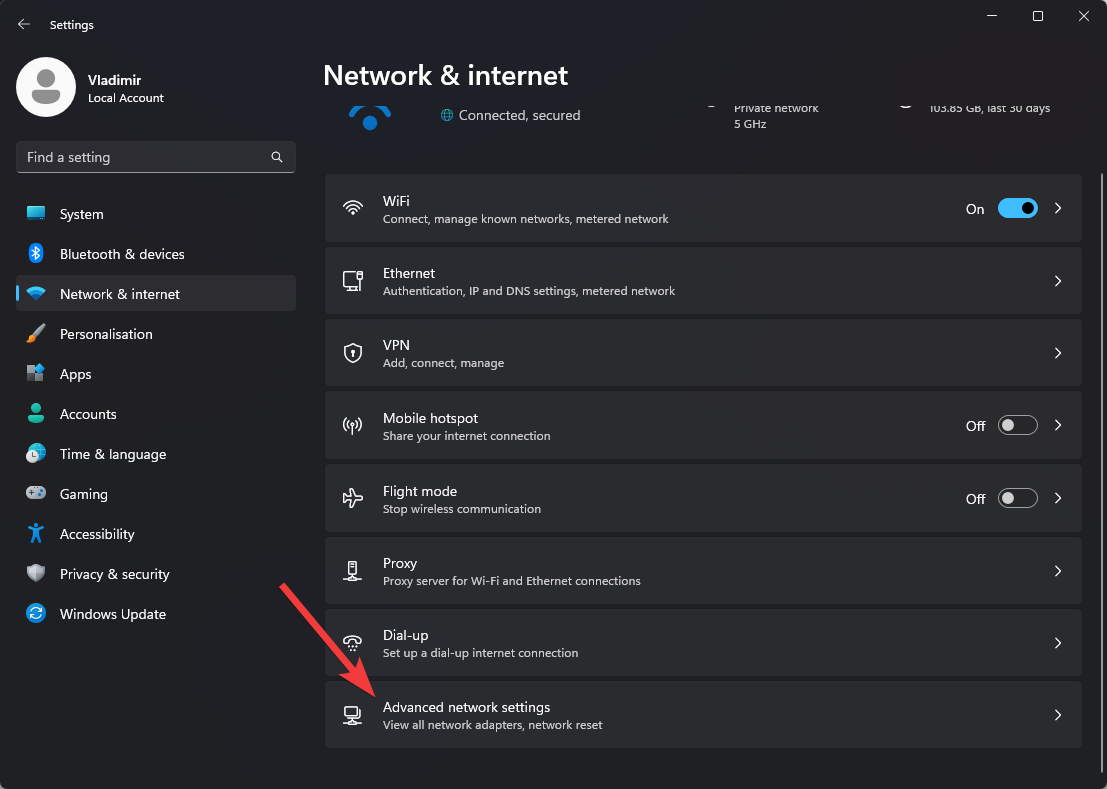Screen dimensions: 1107x789
Task: Click the Settings back arrow
Action: click(24, 24)
